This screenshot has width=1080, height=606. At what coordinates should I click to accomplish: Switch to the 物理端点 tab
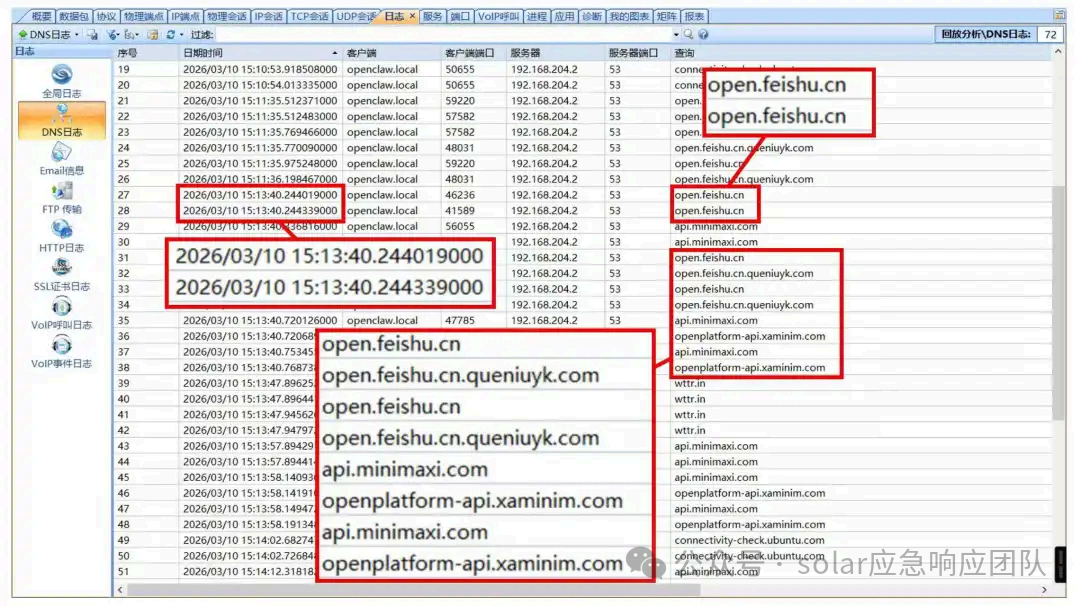(143, 16)
